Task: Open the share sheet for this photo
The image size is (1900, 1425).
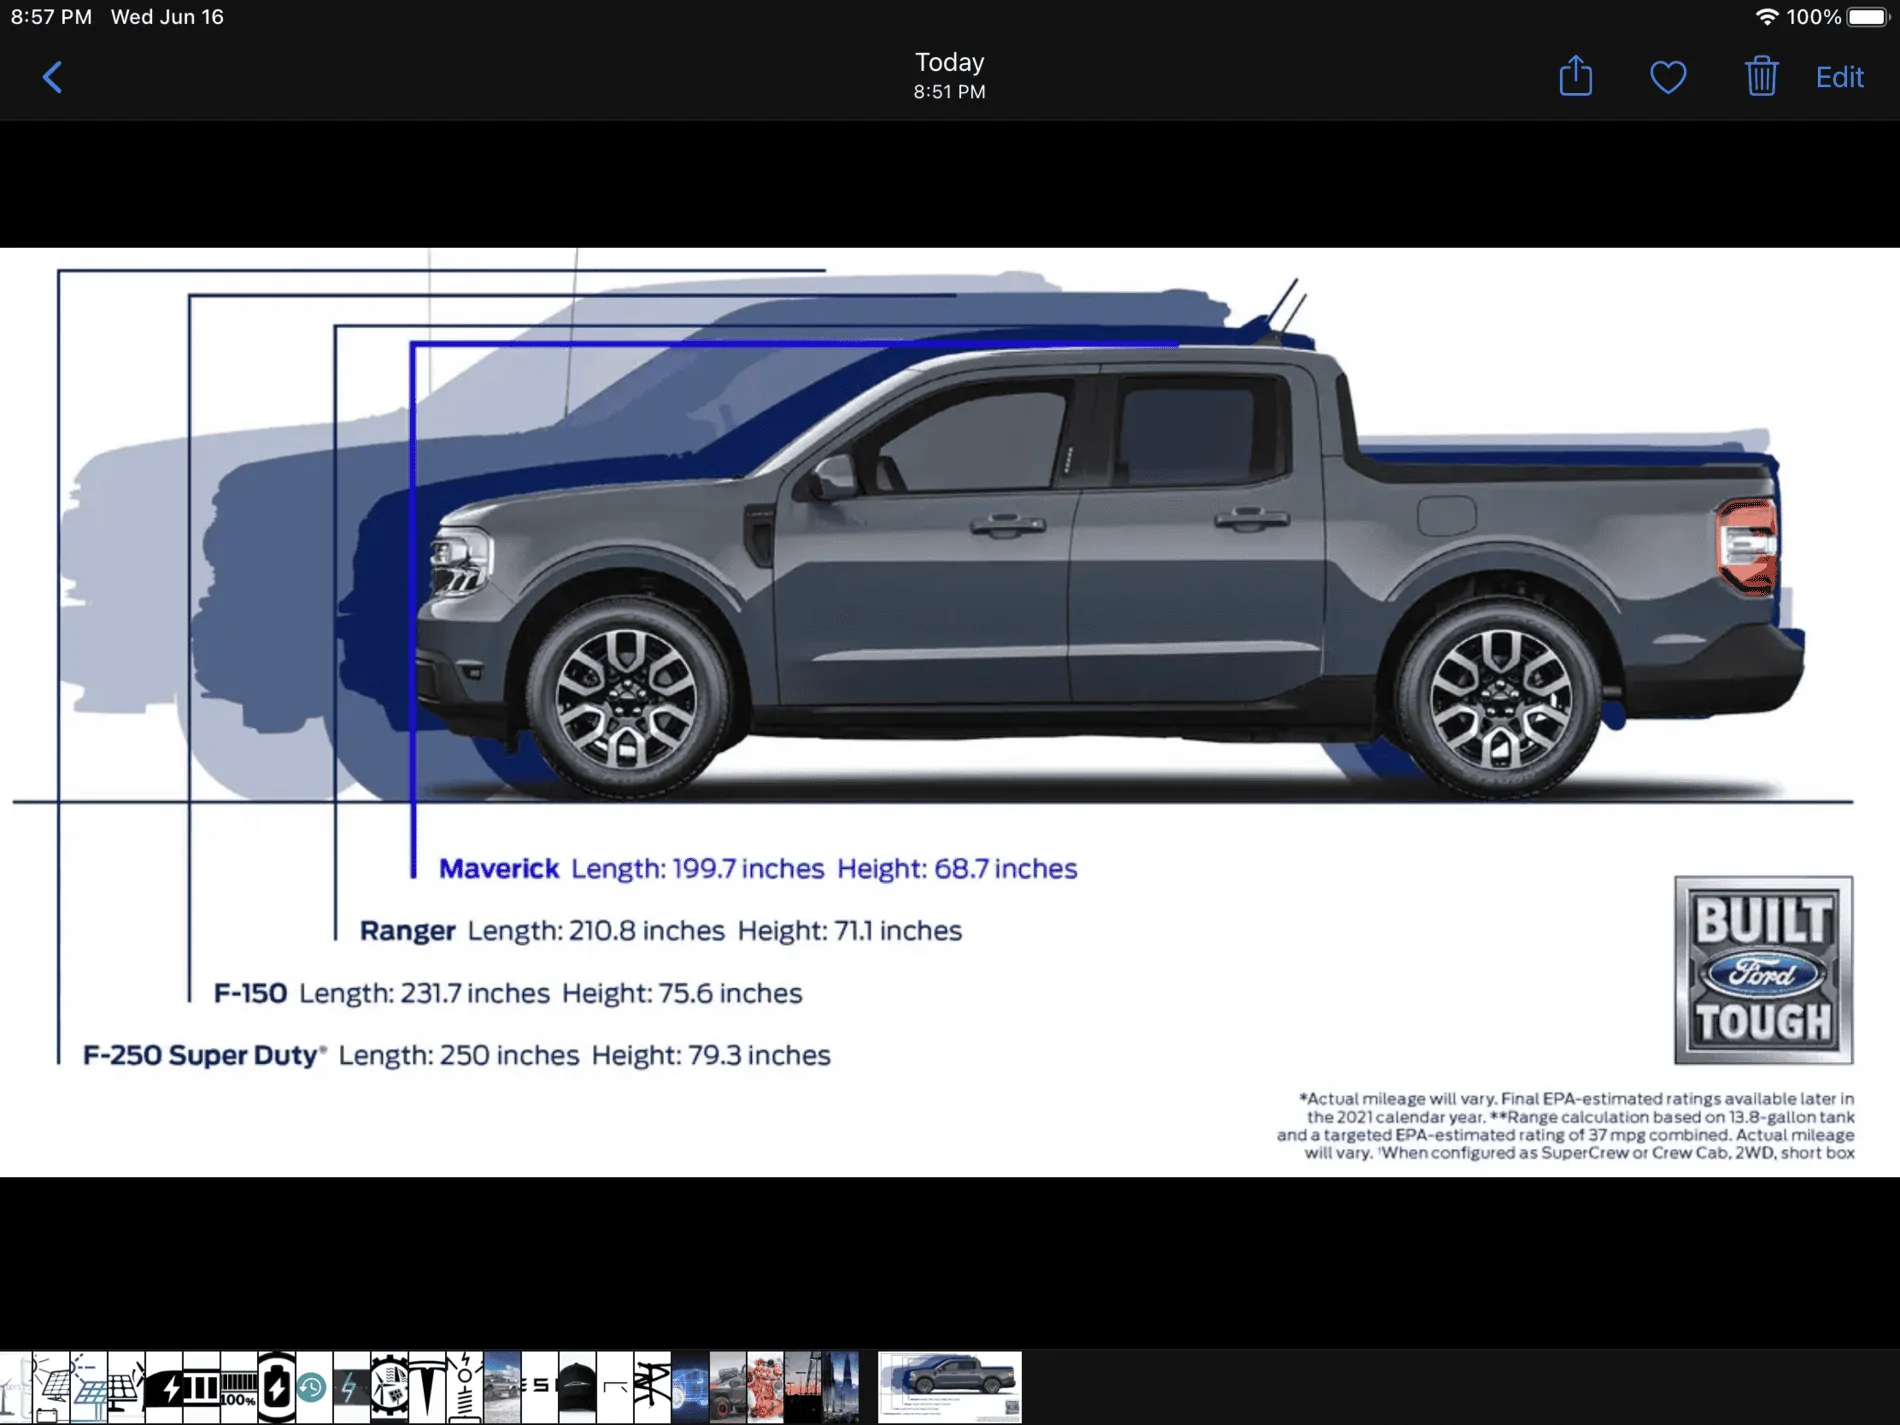Action: [1576, 76]
